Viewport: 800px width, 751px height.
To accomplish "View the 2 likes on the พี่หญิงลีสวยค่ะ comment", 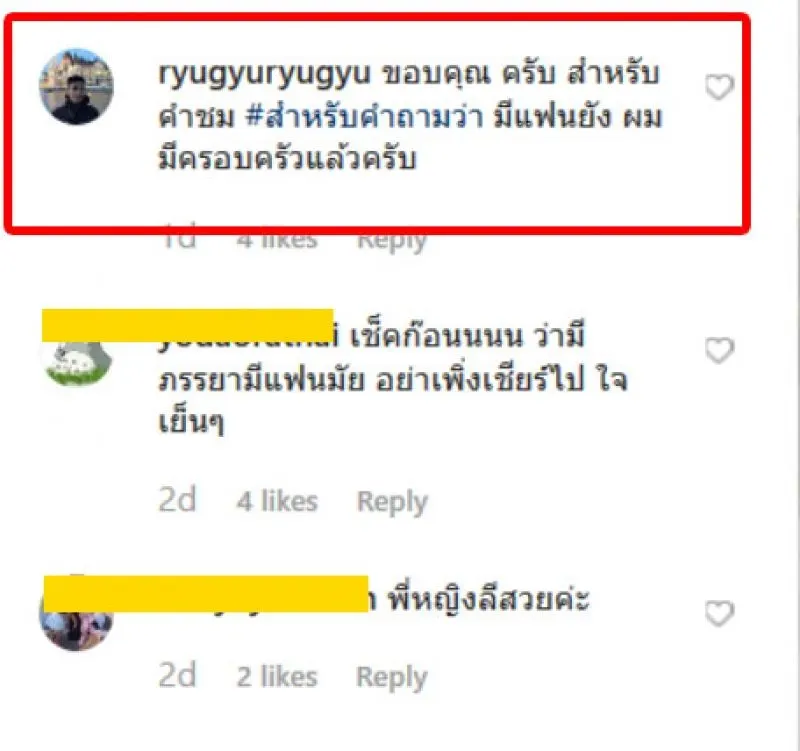I will (277, 677).
